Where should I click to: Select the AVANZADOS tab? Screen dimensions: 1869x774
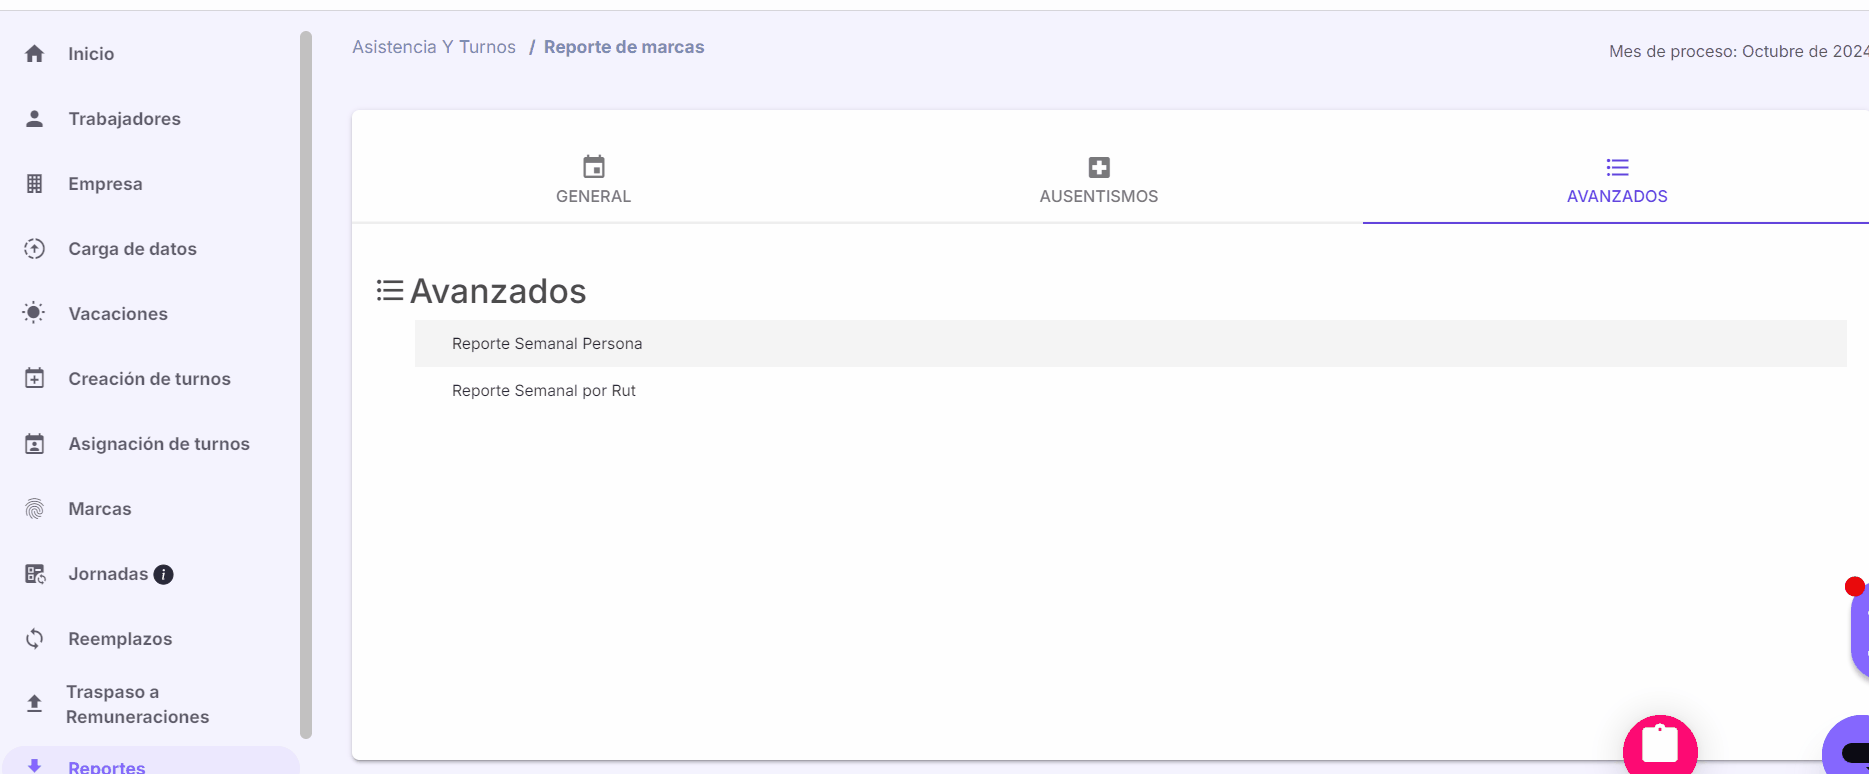coord(1617,180)
